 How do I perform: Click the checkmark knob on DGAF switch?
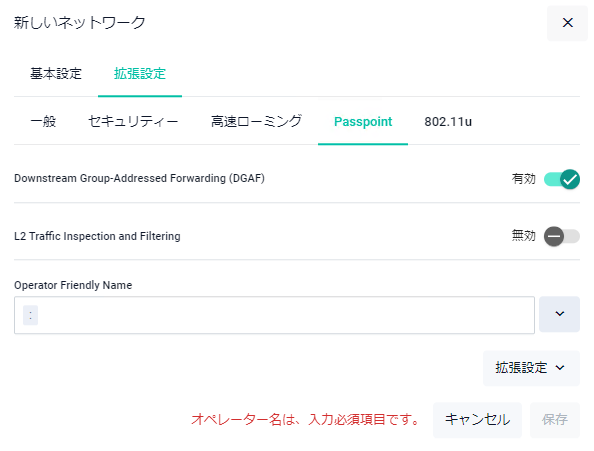[570, 179]
